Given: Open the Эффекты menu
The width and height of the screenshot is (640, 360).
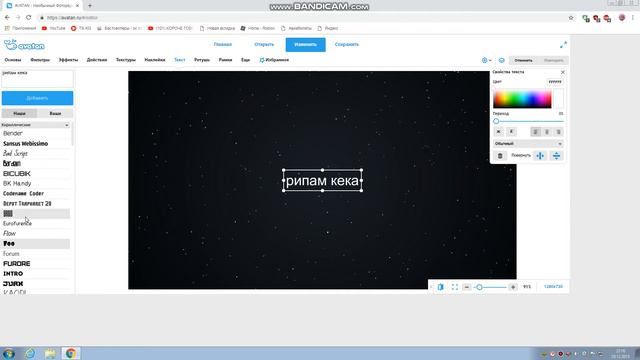Looking at the screenshot, I should click(68, 60).
